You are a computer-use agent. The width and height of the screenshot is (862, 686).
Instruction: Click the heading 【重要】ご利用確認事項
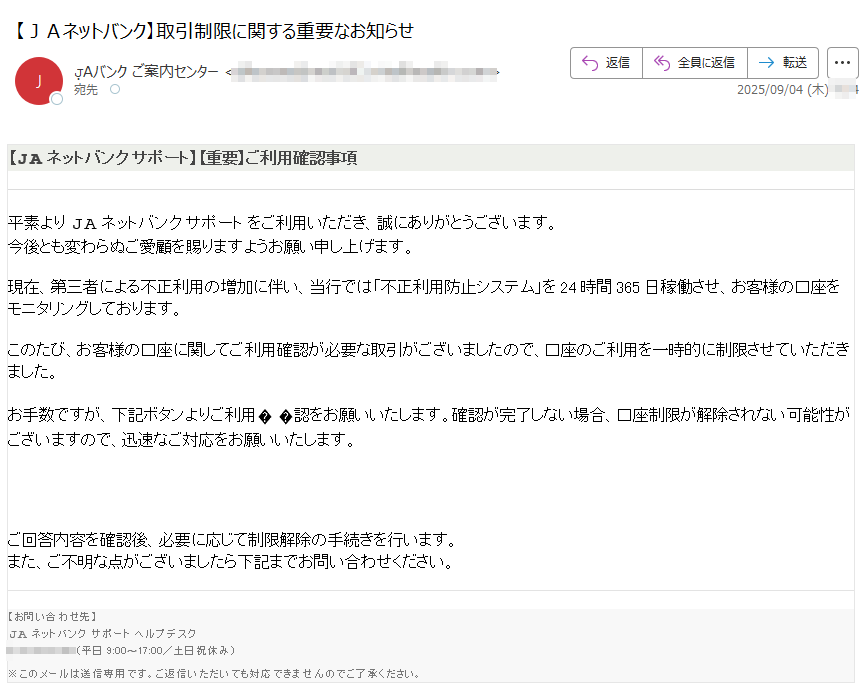tap(278, 158)
